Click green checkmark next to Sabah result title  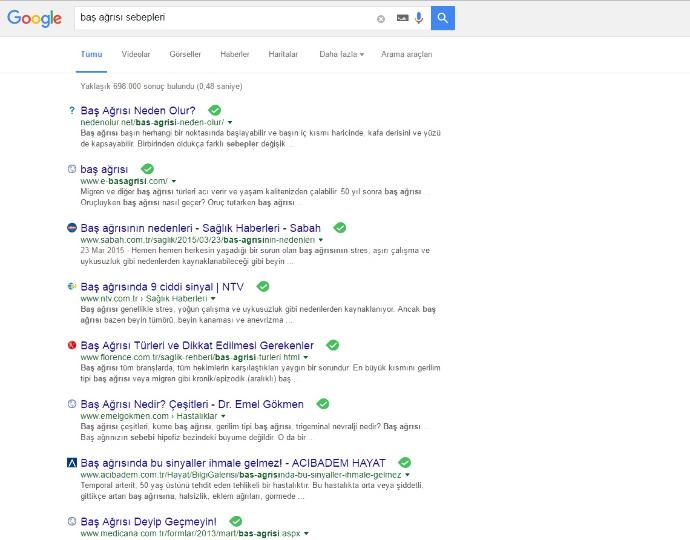(x=340, y=228)
